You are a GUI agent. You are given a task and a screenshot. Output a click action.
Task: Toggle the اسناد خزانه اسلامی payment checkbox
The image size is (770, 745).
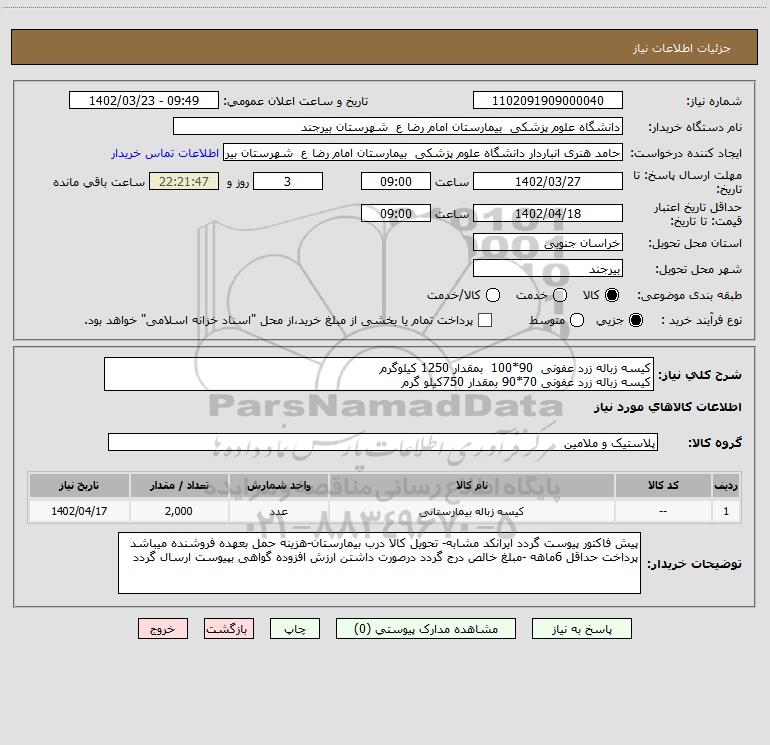point(485,320)
